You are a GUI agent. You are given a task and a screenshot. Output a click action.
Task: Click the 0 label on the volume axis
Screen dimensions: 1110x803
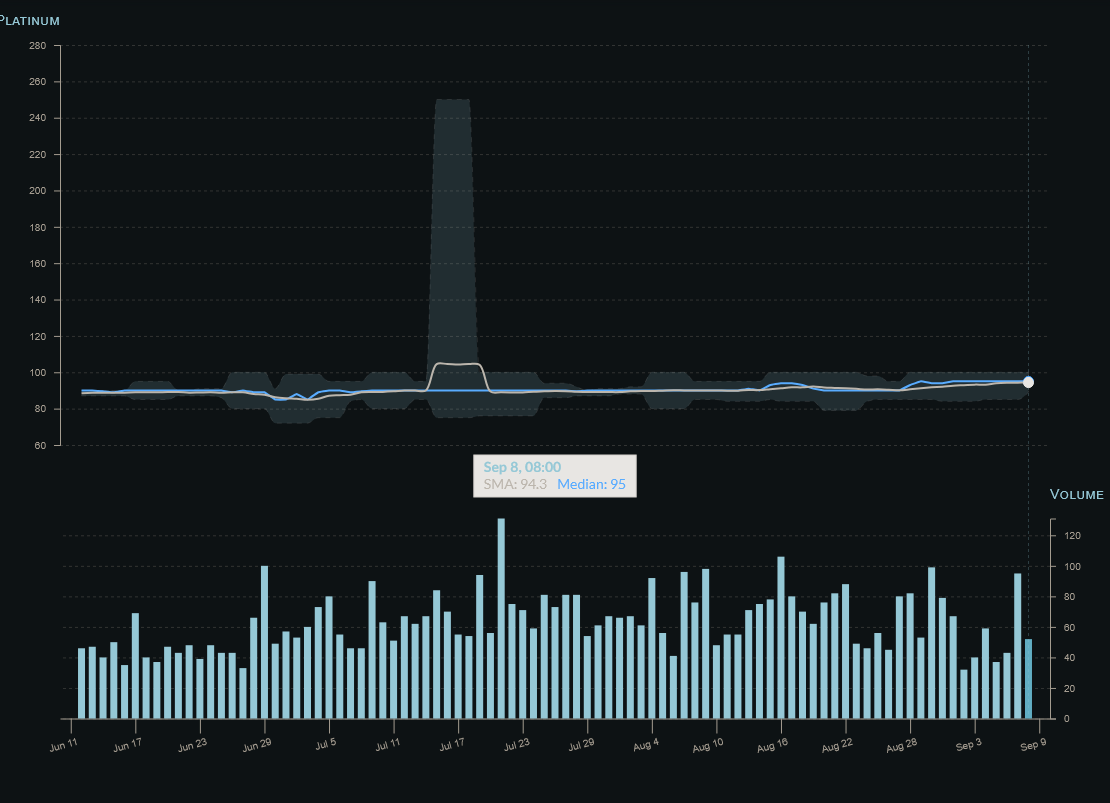pos(1067,719)
